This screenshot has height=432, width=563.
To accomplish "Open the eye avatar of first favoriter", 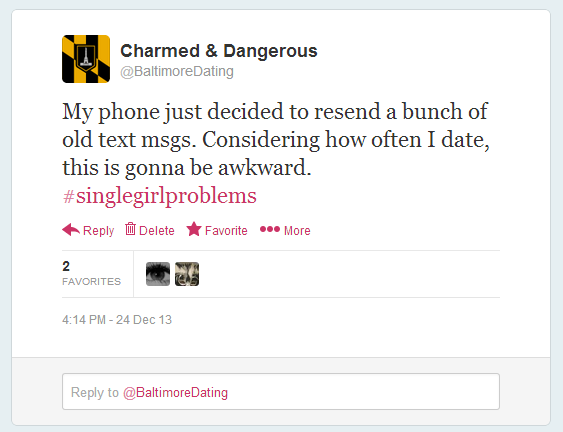I will pyautogui.click(x=158, y=274).
